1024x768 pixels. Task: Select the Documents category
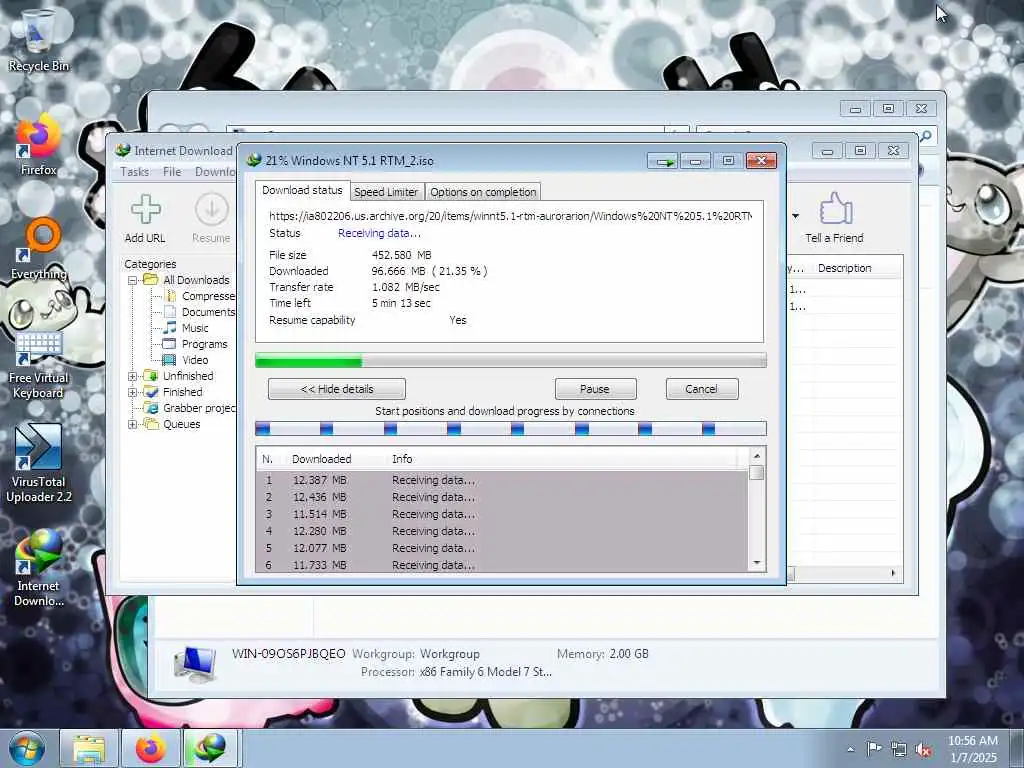click(x=199, y=312)
